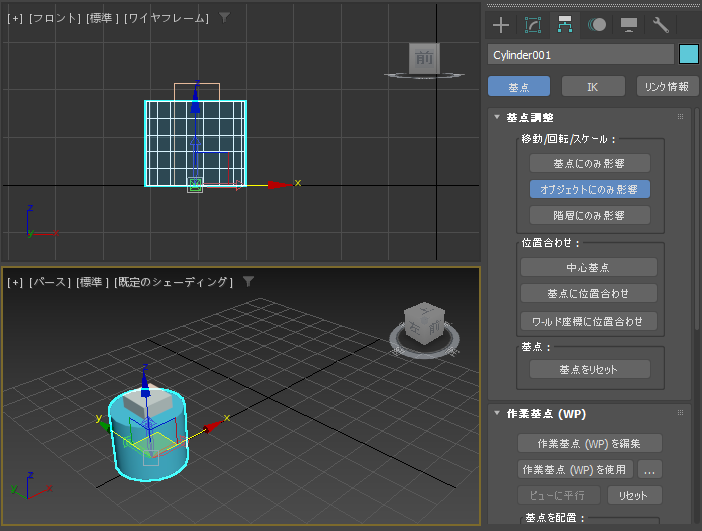The height and width of the screenshot is (531, 702).
Task: Open the Modify command panel tab
Action: [x=533, y=25]
